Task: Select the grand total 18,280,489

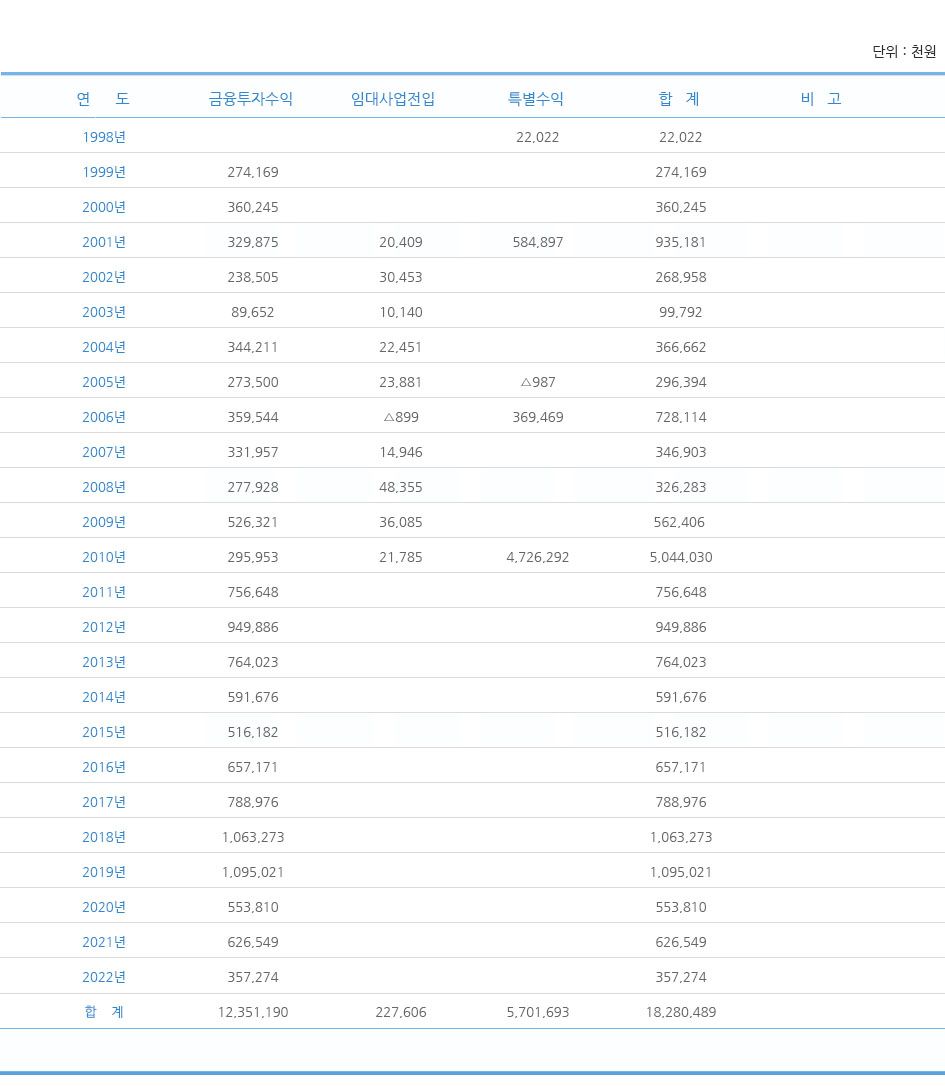Action: (x=681, y=1012)
